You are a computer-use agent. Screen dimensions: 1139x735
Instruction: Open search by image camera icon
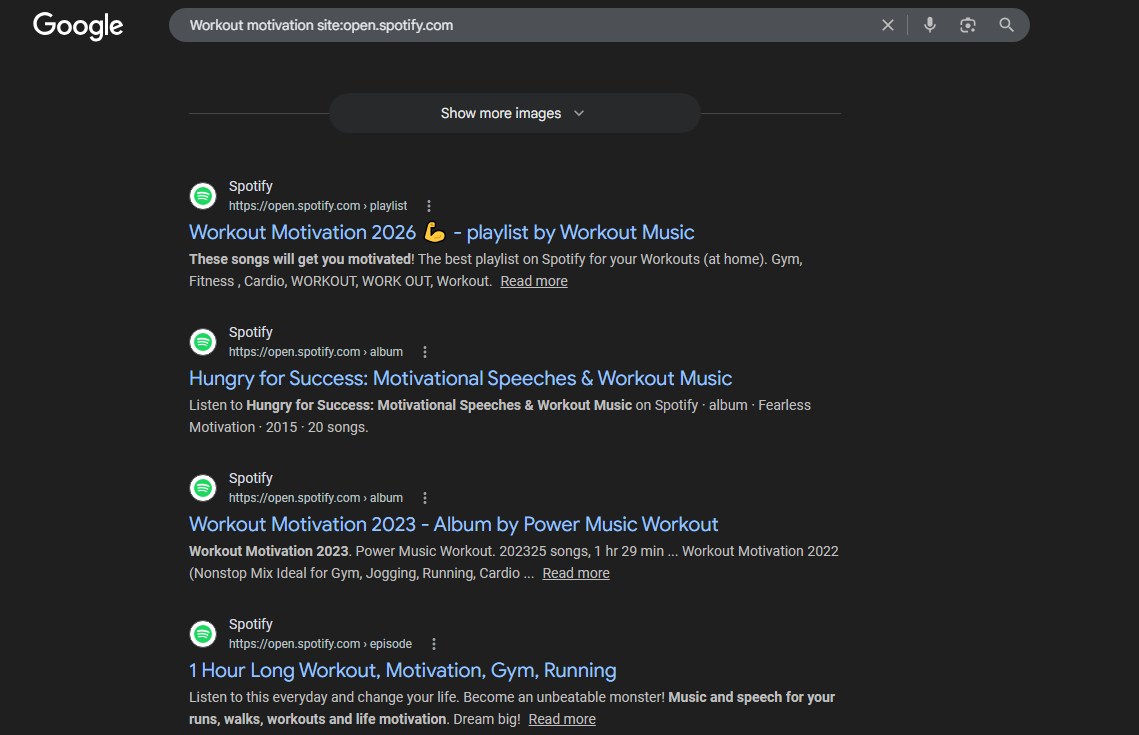[968, 25]
